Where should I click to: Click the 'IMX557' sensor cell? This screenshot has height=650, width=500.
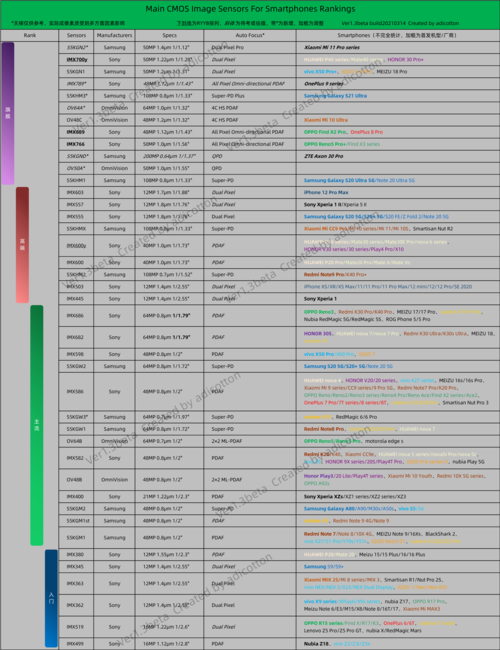[75, 204]
